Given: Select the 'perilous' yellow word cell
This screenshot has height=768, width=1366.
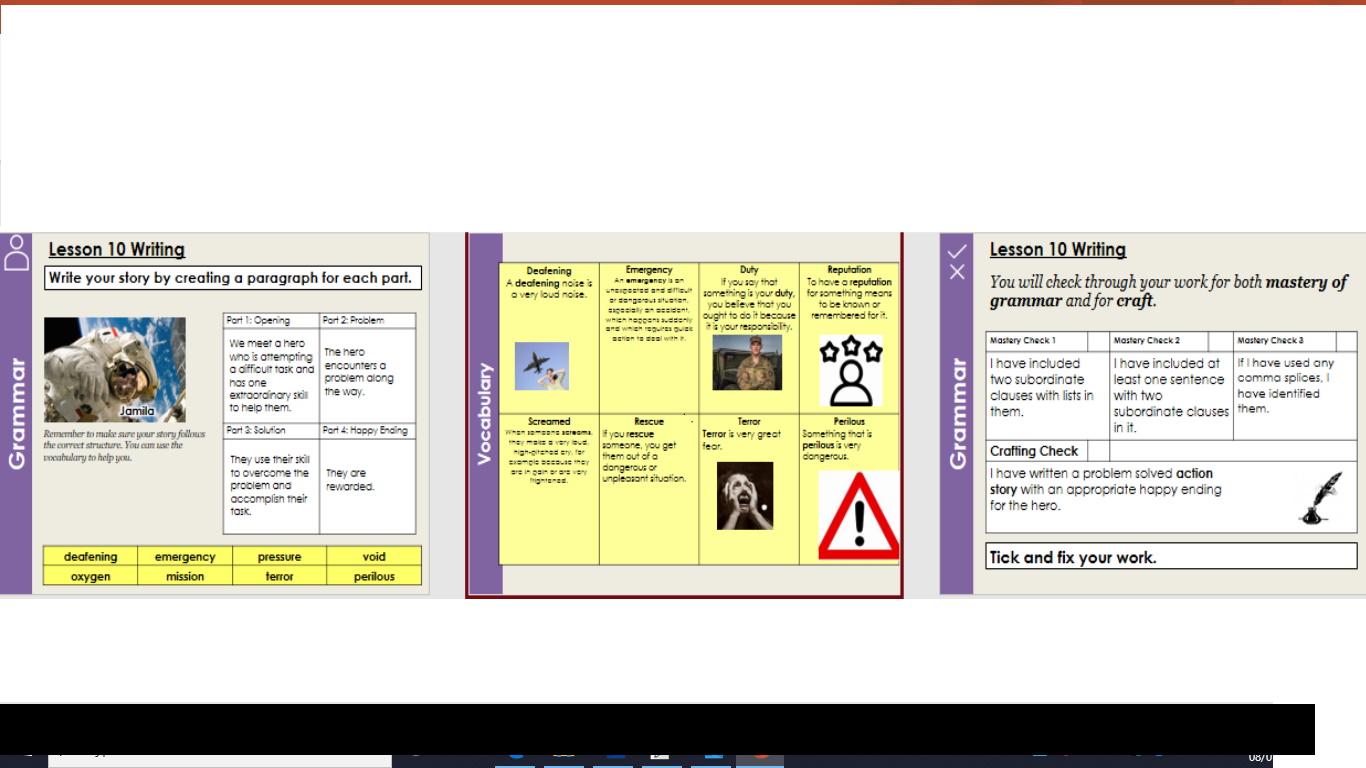Looking at the screenshot, I should point(374,576).
